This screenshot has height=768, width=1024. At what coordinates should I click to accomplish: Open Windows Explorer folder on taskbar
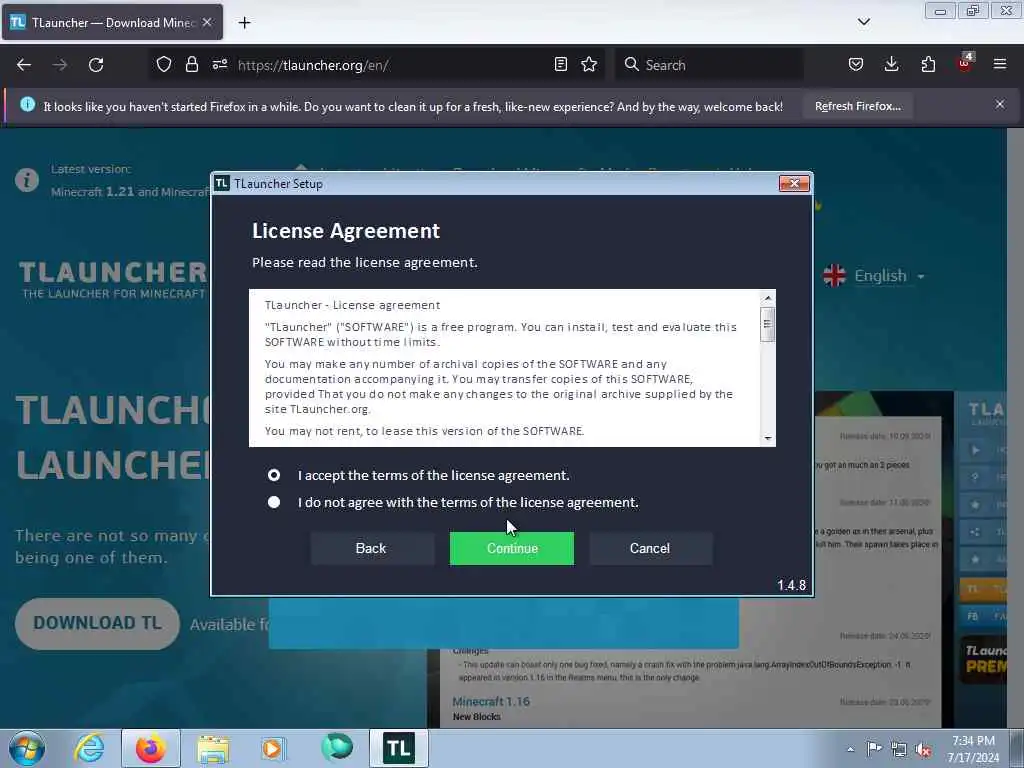[213, 749]
